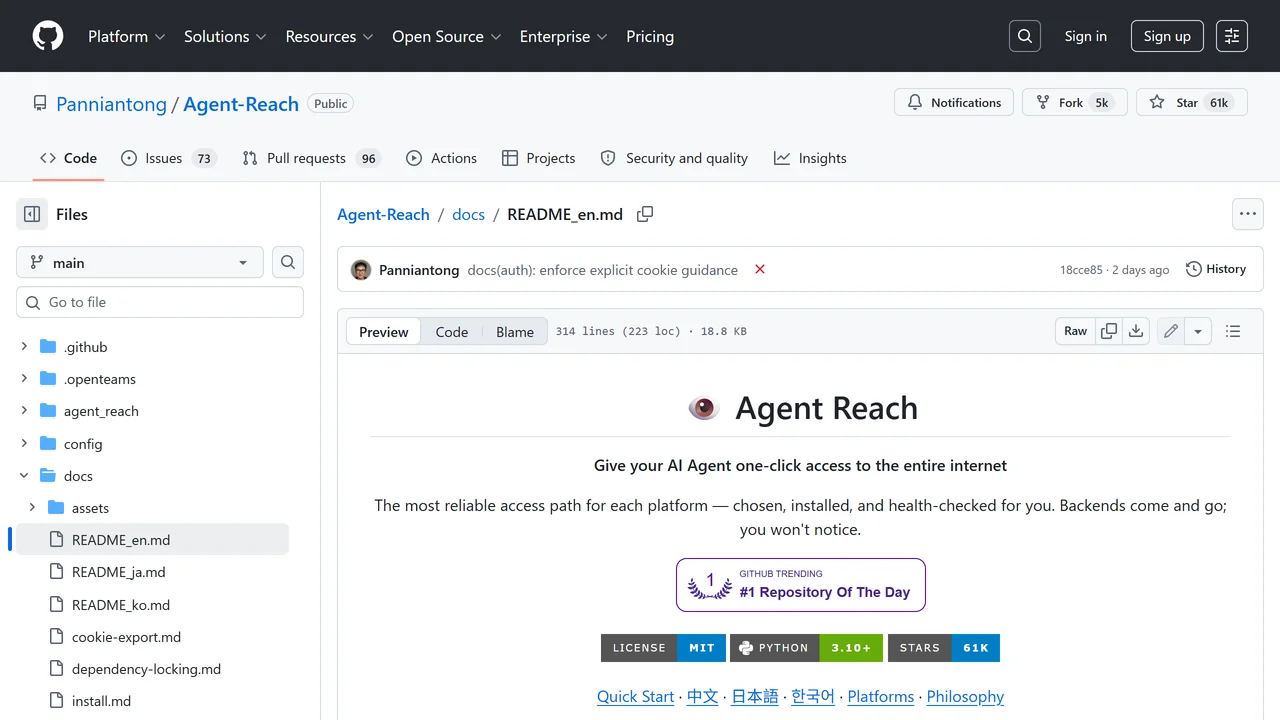The height and width of the screenshot is (720, 1280).
Task: Open the Insights tab
Action: tap(810, 158)
